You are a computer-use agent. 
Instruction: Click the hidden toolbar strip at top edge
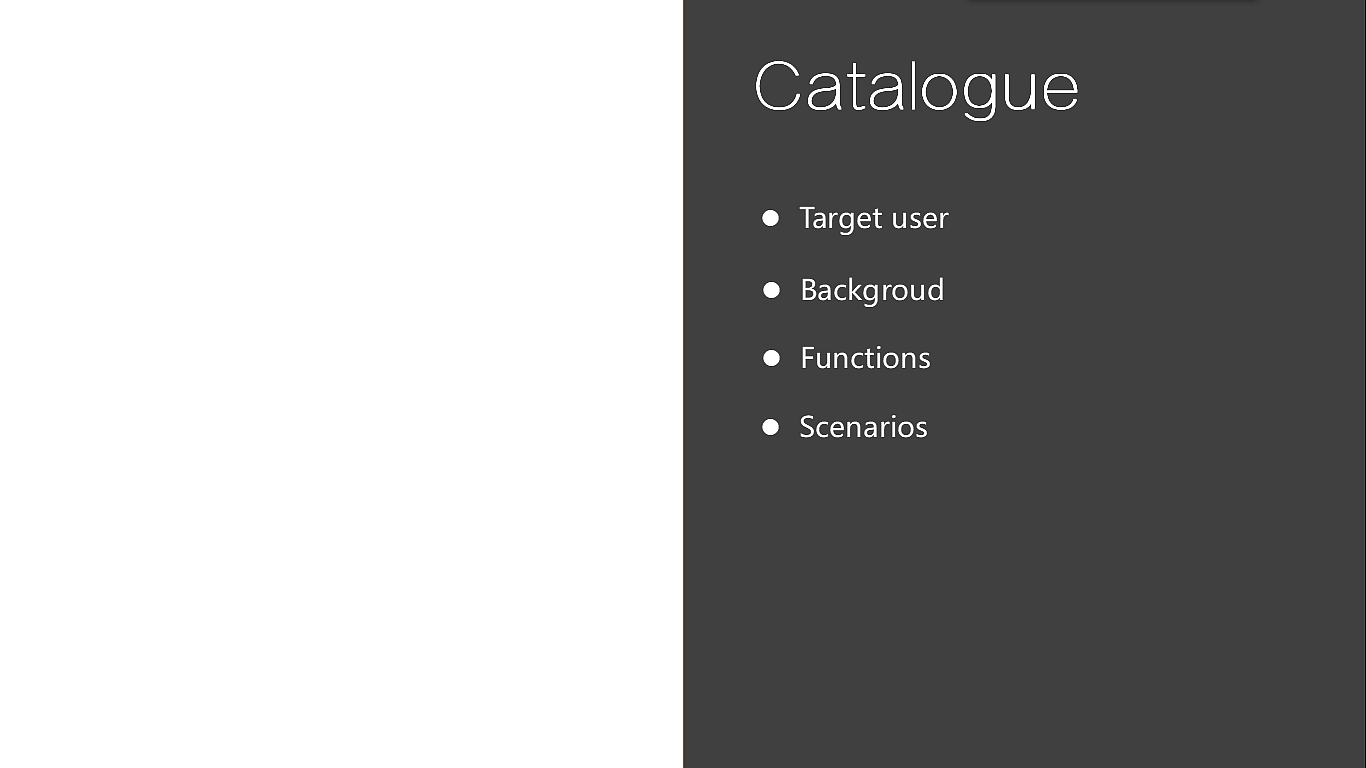[x=1112, y=1]
